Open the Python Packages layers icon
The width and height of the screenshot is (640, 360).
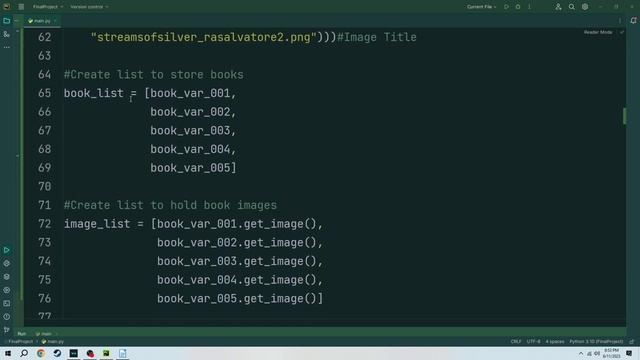coord(7,277)
